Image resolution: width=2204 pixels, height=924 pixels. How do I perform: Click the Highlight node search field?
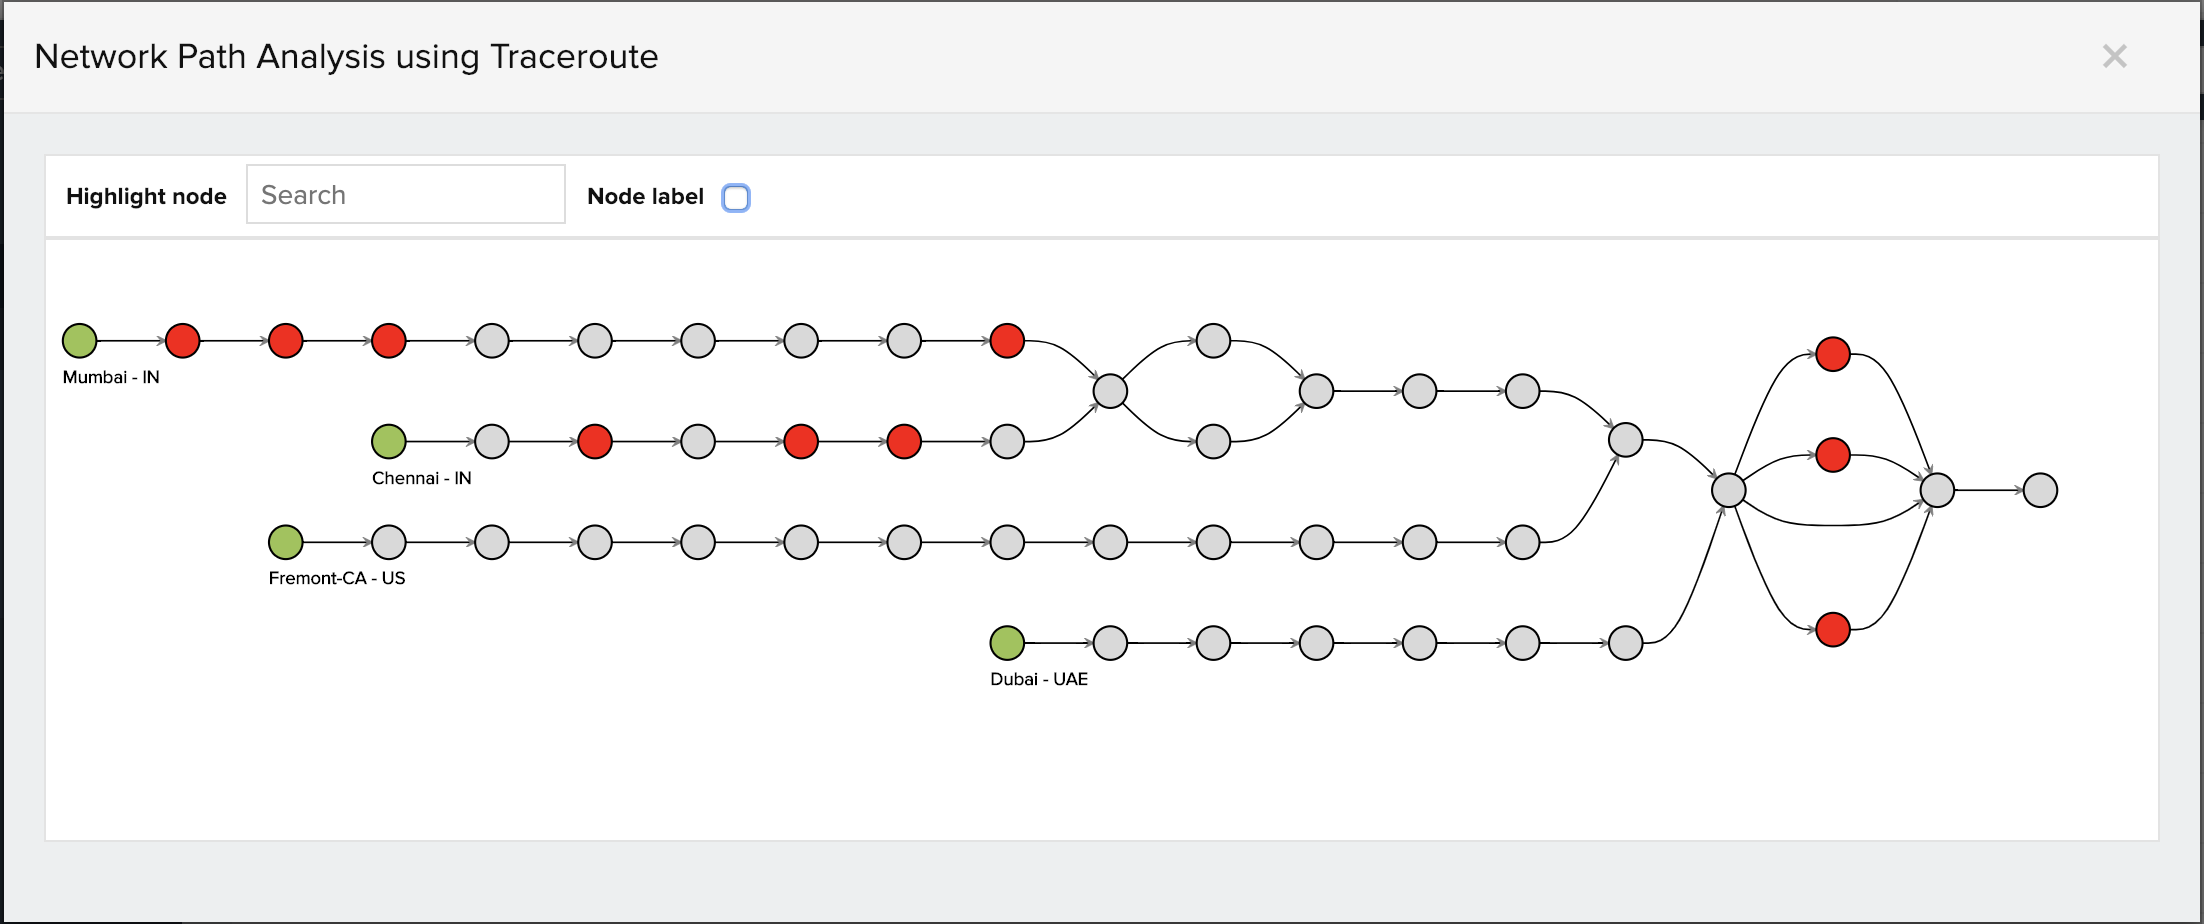click(x=405, y=195)
